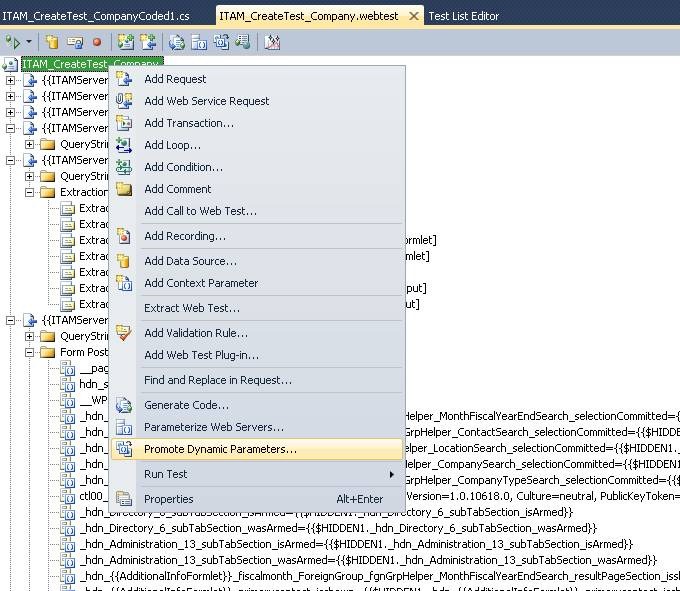
Task: Click the last toolbar icon with chart
Action: [272, 42]
